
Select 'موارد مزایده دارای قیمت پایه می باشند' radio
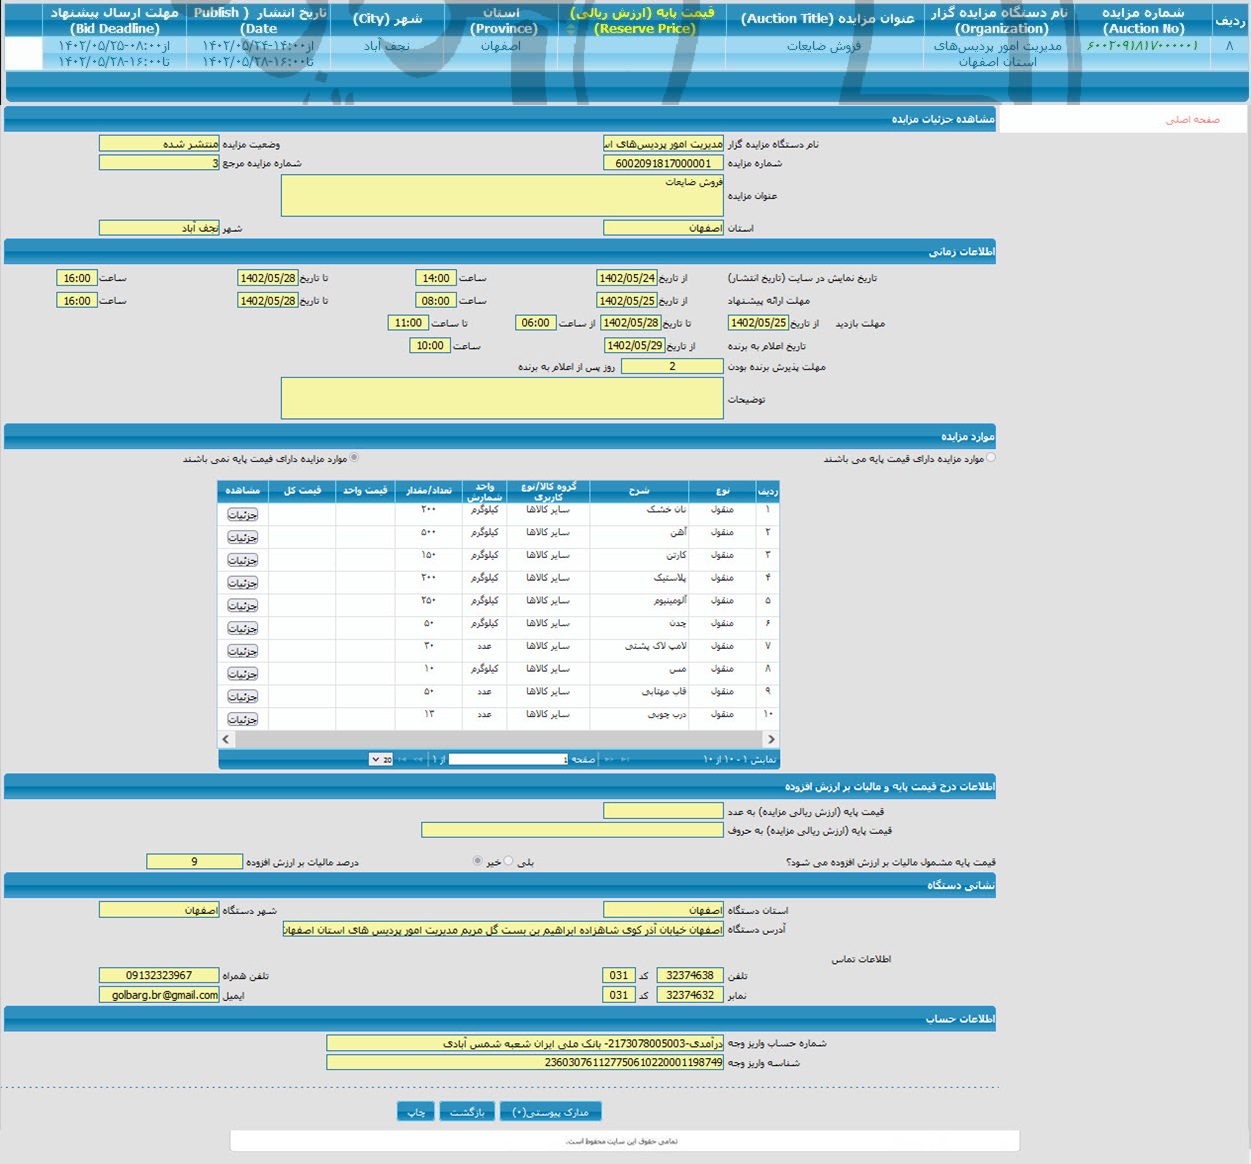tap(991, 458)
